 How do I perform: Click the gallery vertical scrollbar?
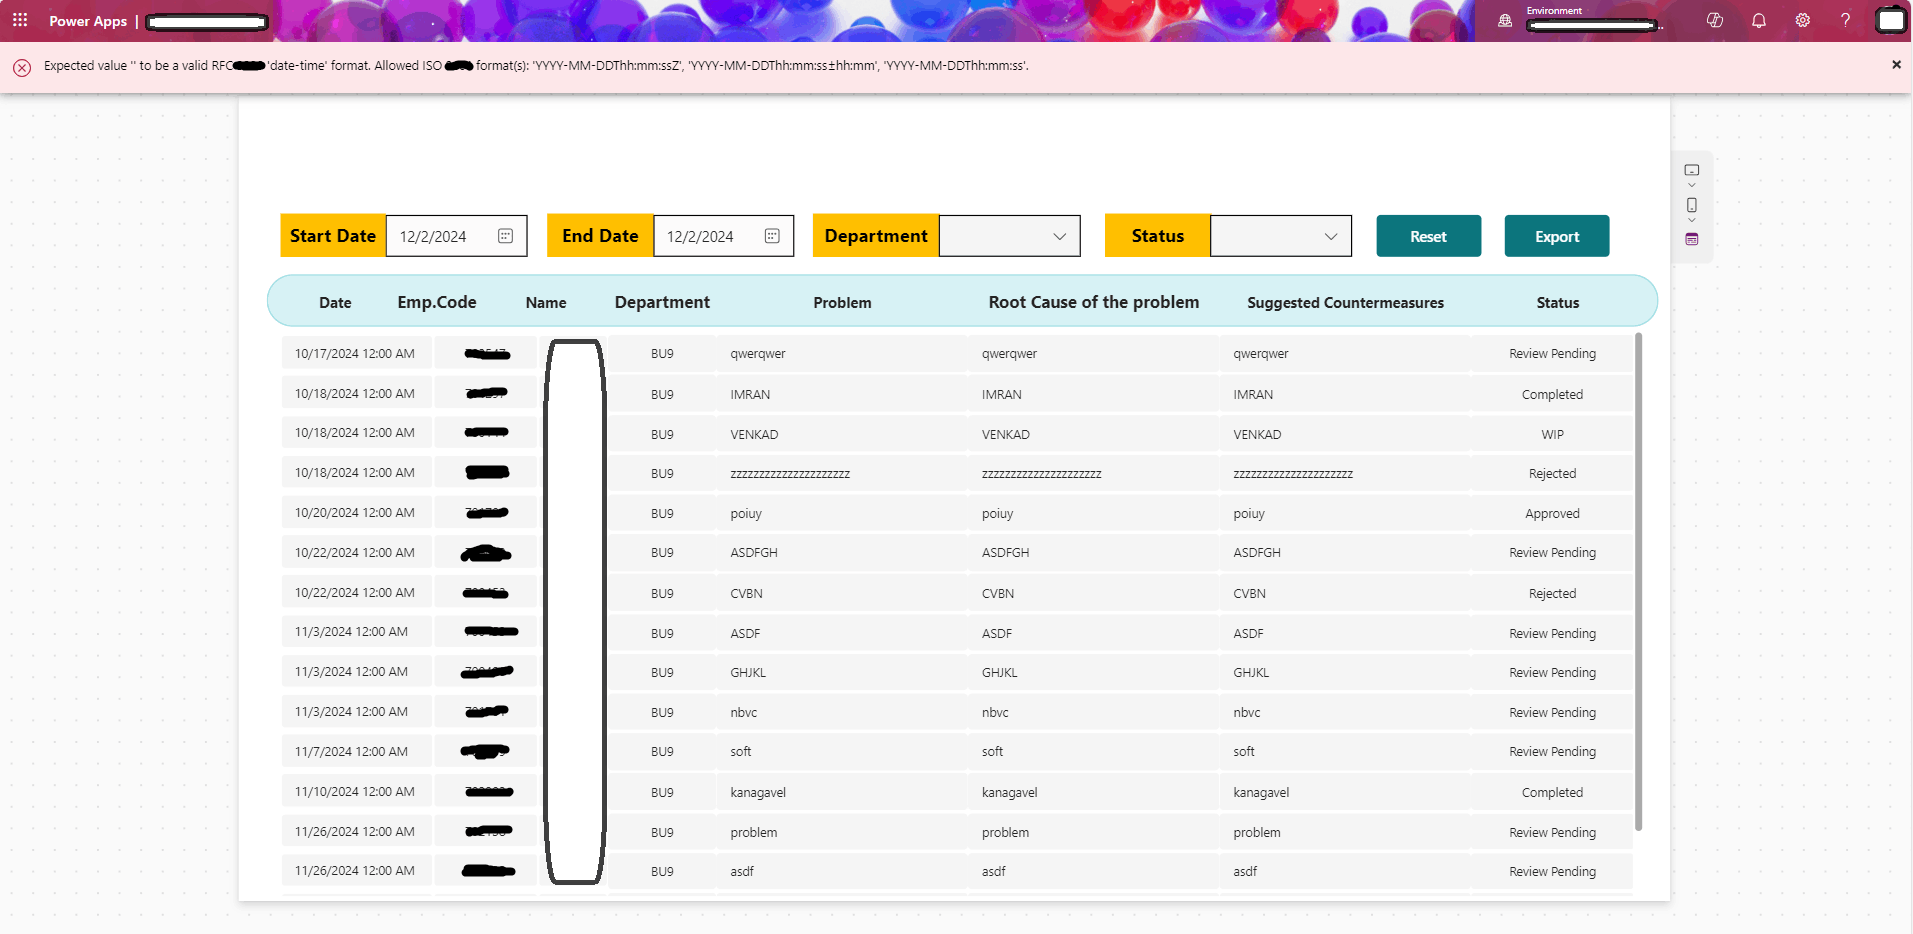click(x=1638, y=582)
